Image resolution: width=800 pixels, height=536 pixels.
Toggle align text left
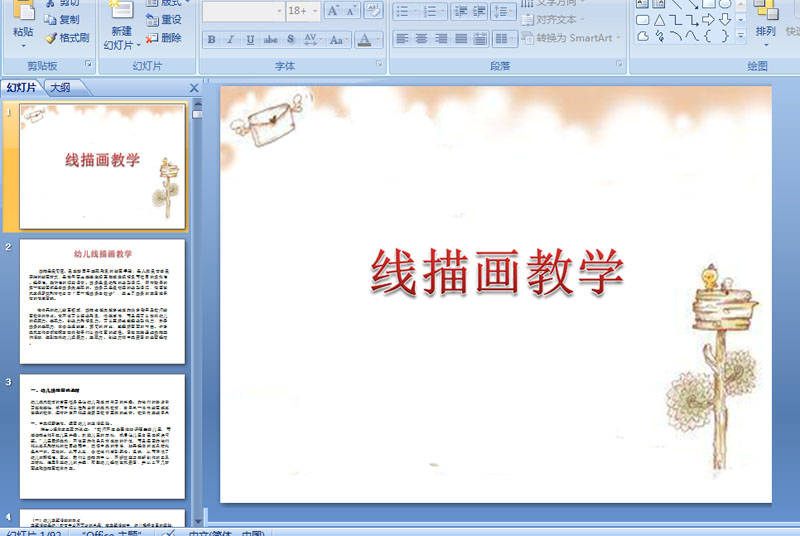(403, 39)
